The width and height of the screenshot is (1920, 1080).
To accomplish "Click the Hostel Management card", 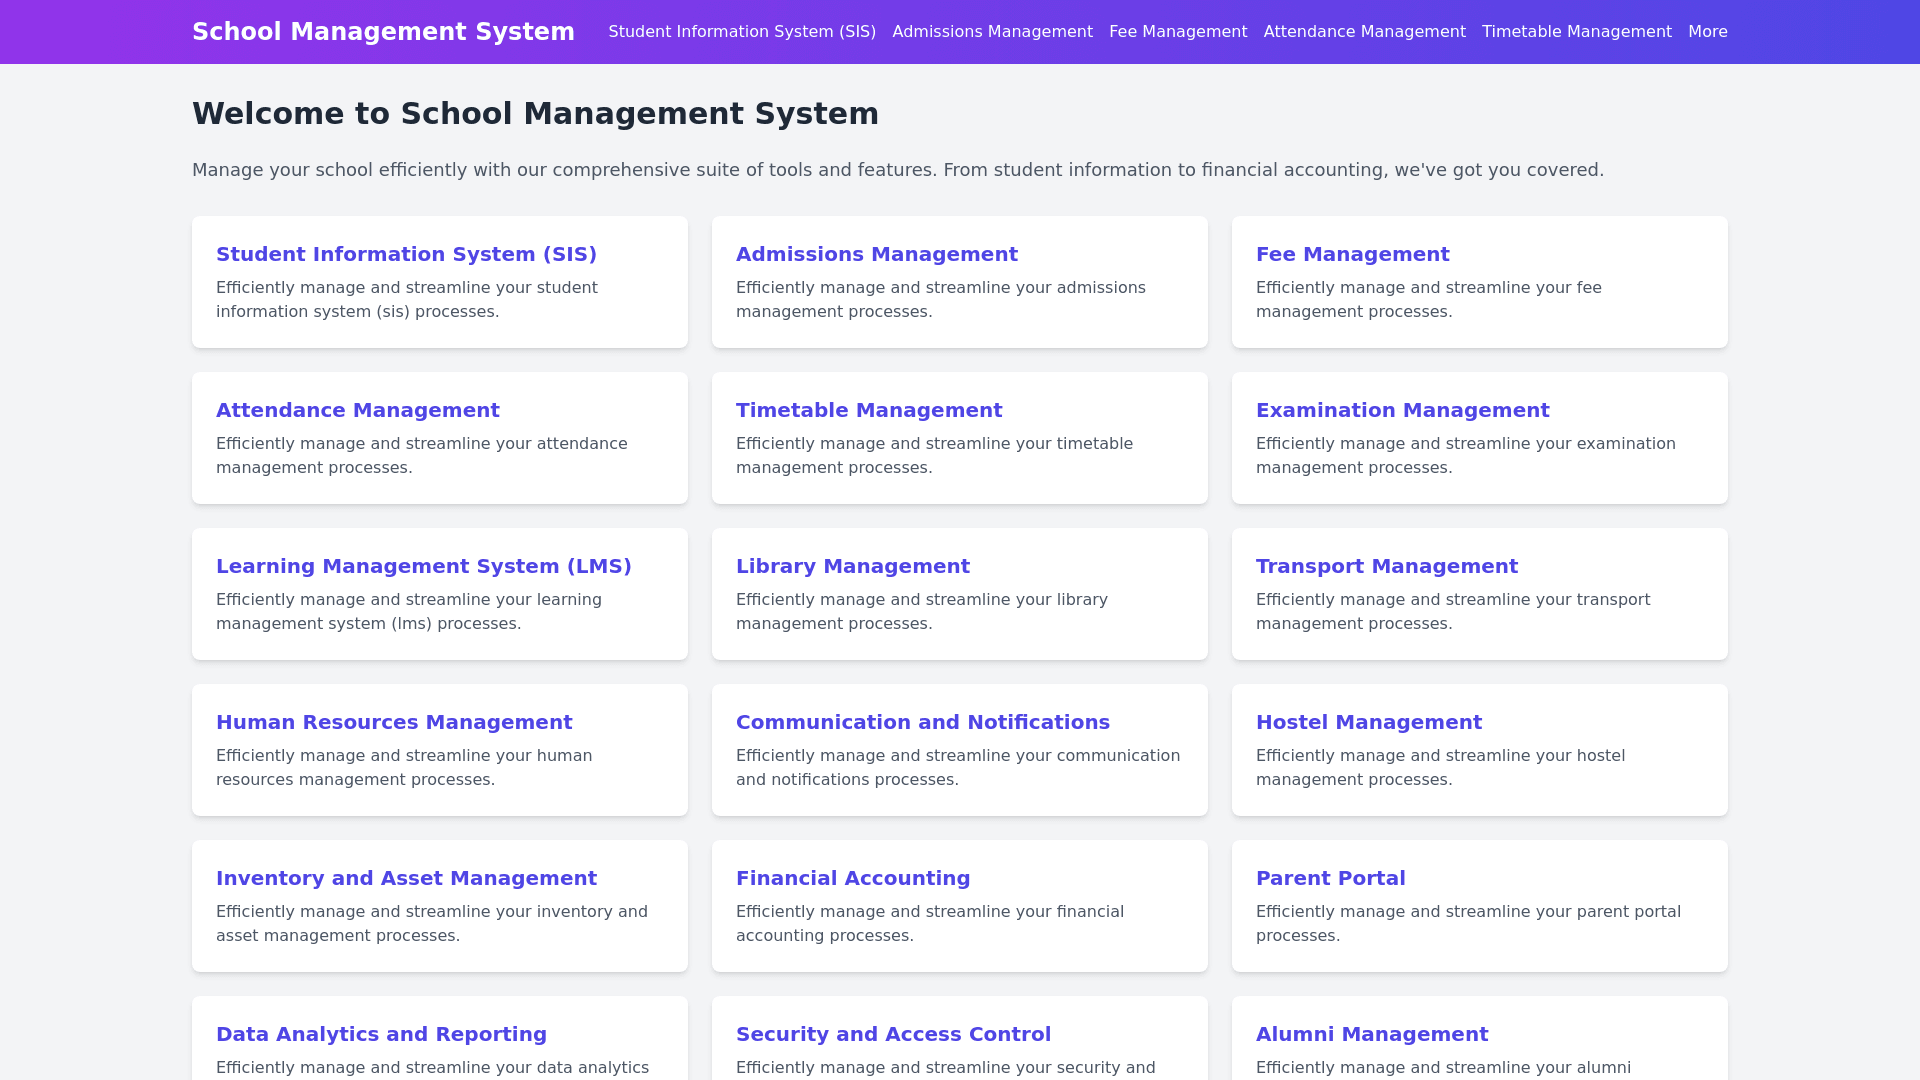I will (1368, 722).
